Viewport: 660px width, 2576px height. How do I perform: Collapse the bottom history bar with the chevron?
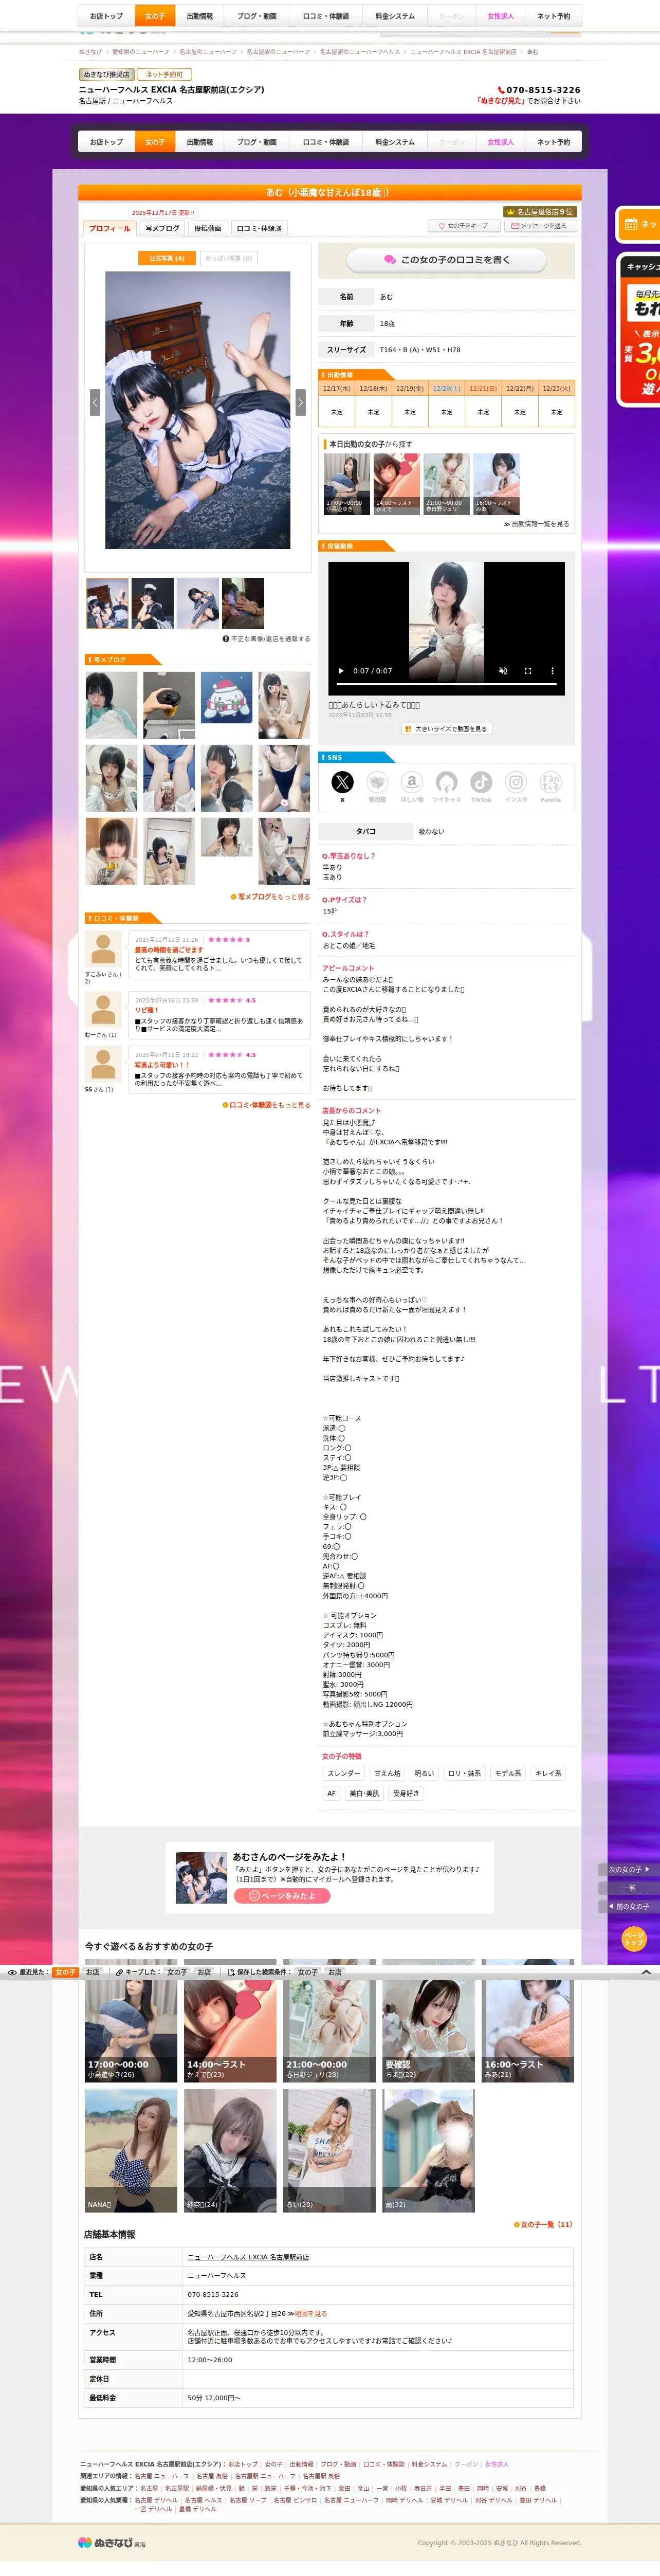coord(646,1972)
